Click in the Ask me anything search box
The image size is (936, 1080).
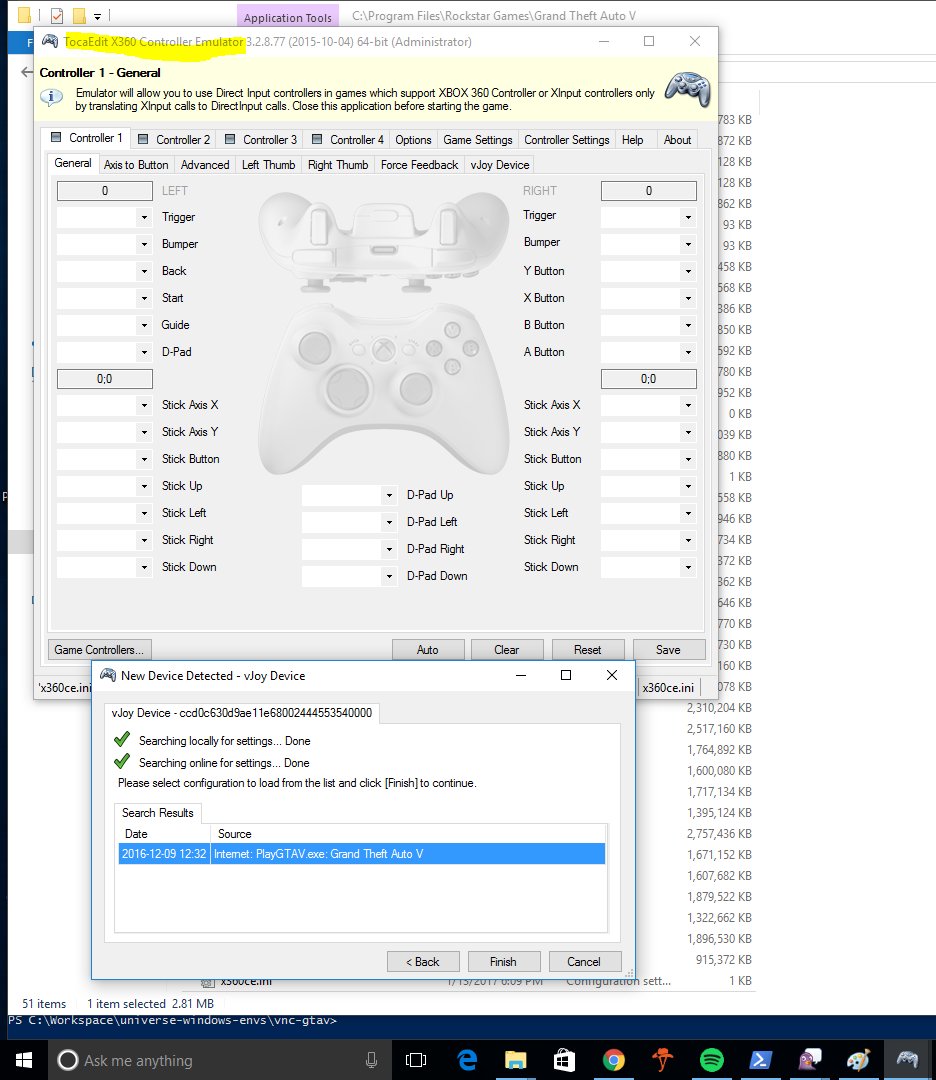click(x=220, y=1060)
